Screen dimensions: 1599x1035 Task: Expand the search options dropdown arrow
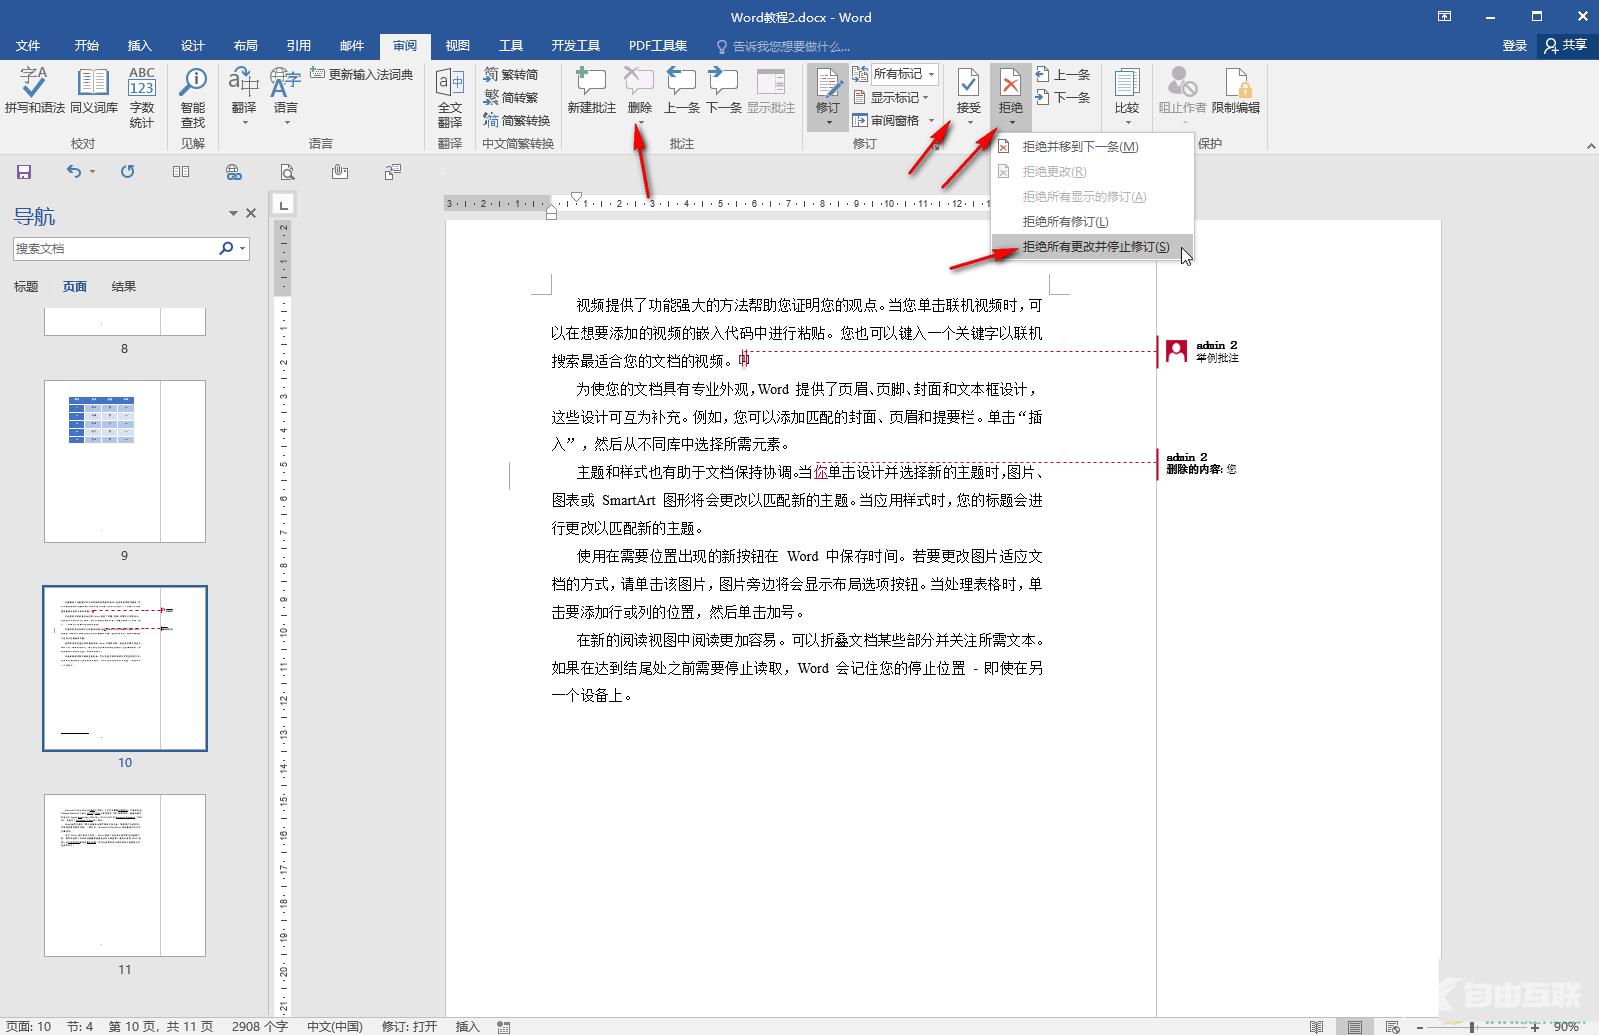(242, 248)
